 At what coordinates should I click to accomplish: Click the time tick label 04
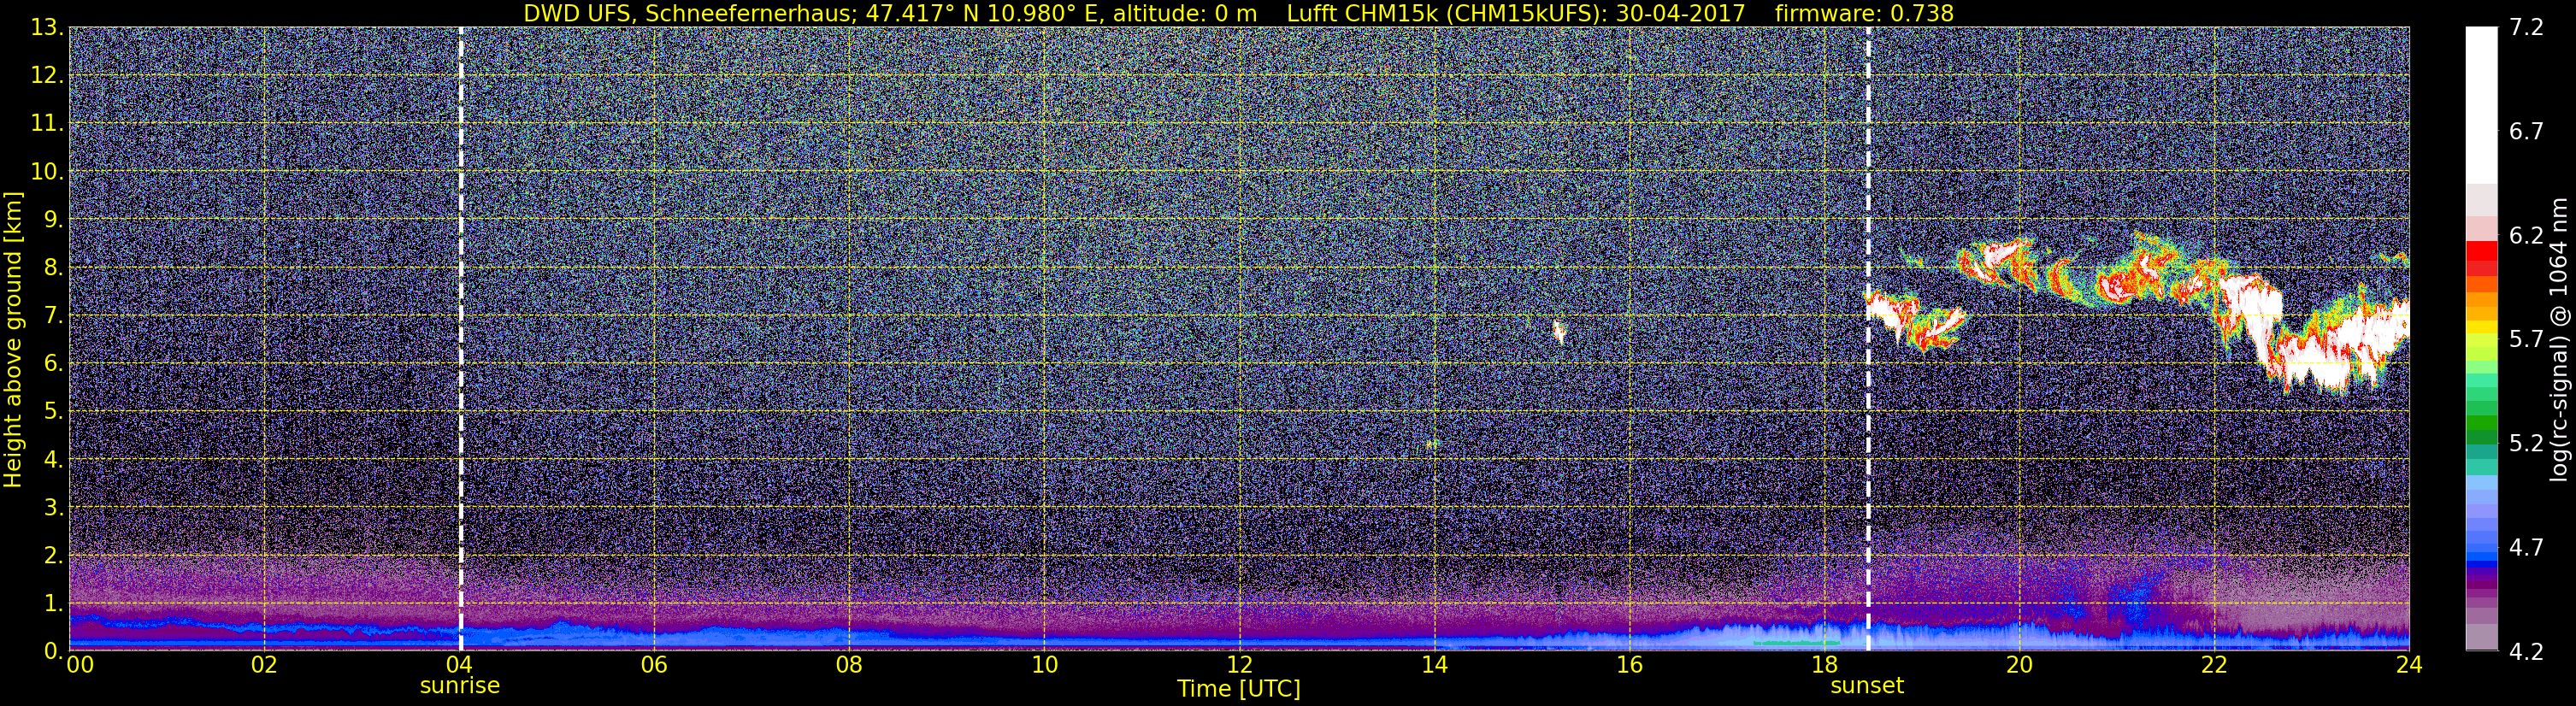click(459, 665)
